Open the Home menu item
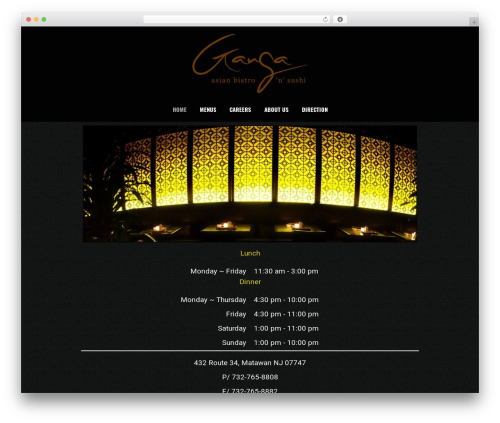This screenshot has width=500, height=423. (179, 110)
